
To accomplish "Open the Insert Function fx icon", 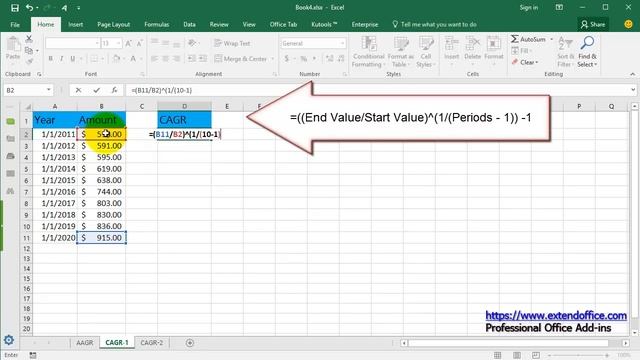I will pos(114,90).
